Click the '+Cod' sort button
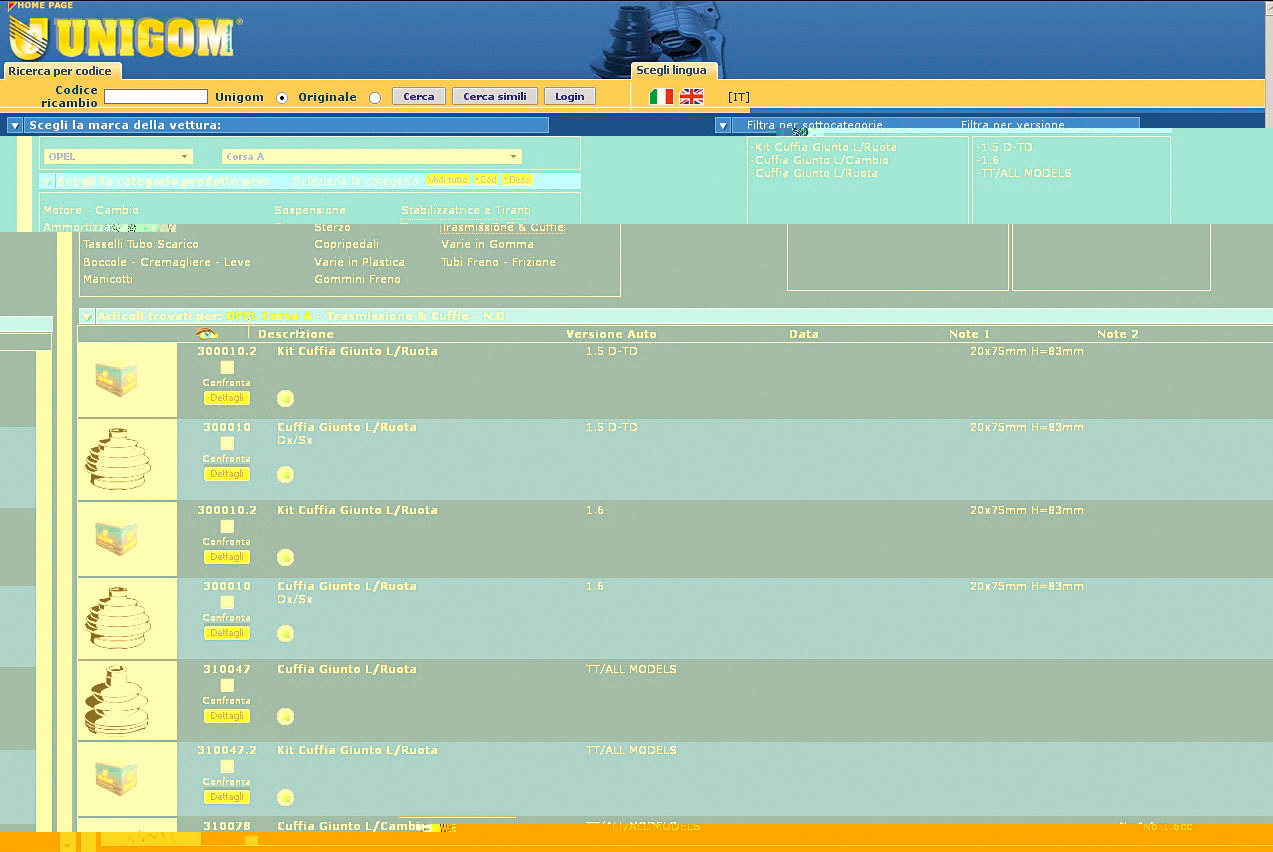 click(x=485, y=180)
